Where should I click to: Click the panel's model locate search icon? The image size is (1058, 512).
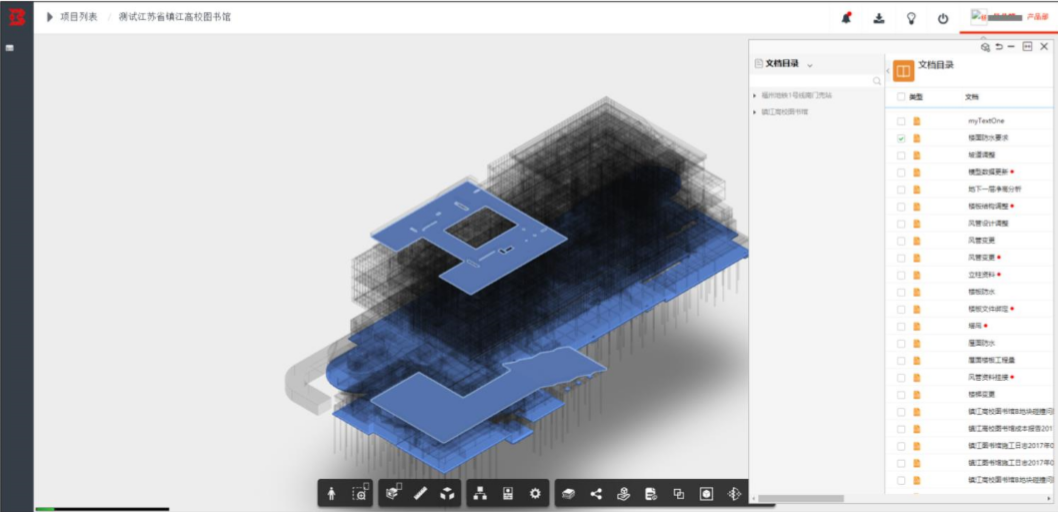point(985,47)
